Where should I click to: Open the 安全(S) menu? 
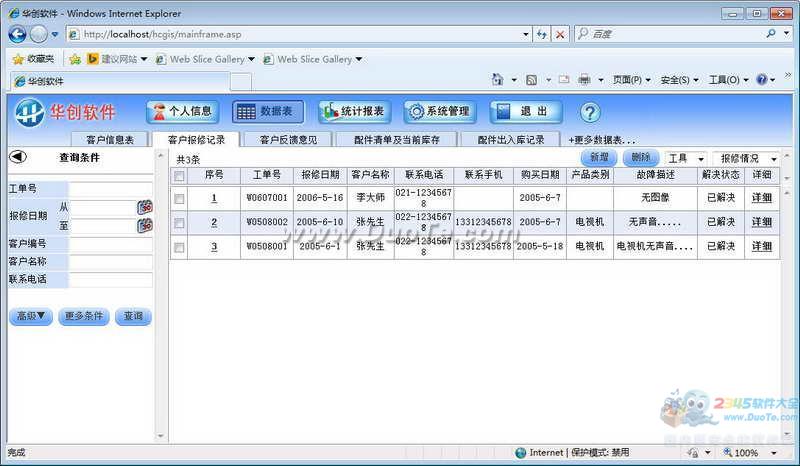679,80
